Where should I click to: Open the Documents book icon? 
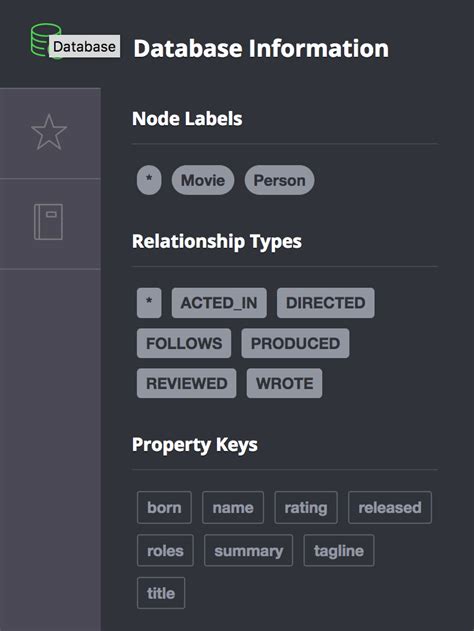pos(48,222)
